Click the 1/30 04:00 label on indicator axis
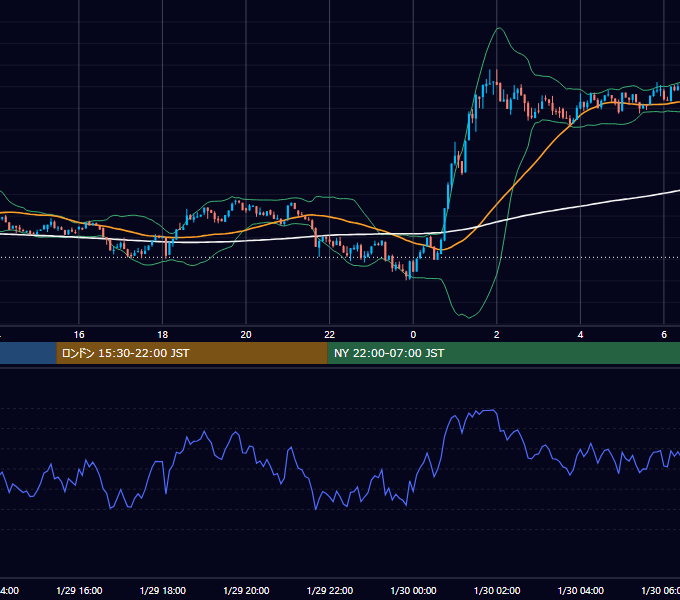Viewport: 680px width, 600px height. tap(581, 591)
